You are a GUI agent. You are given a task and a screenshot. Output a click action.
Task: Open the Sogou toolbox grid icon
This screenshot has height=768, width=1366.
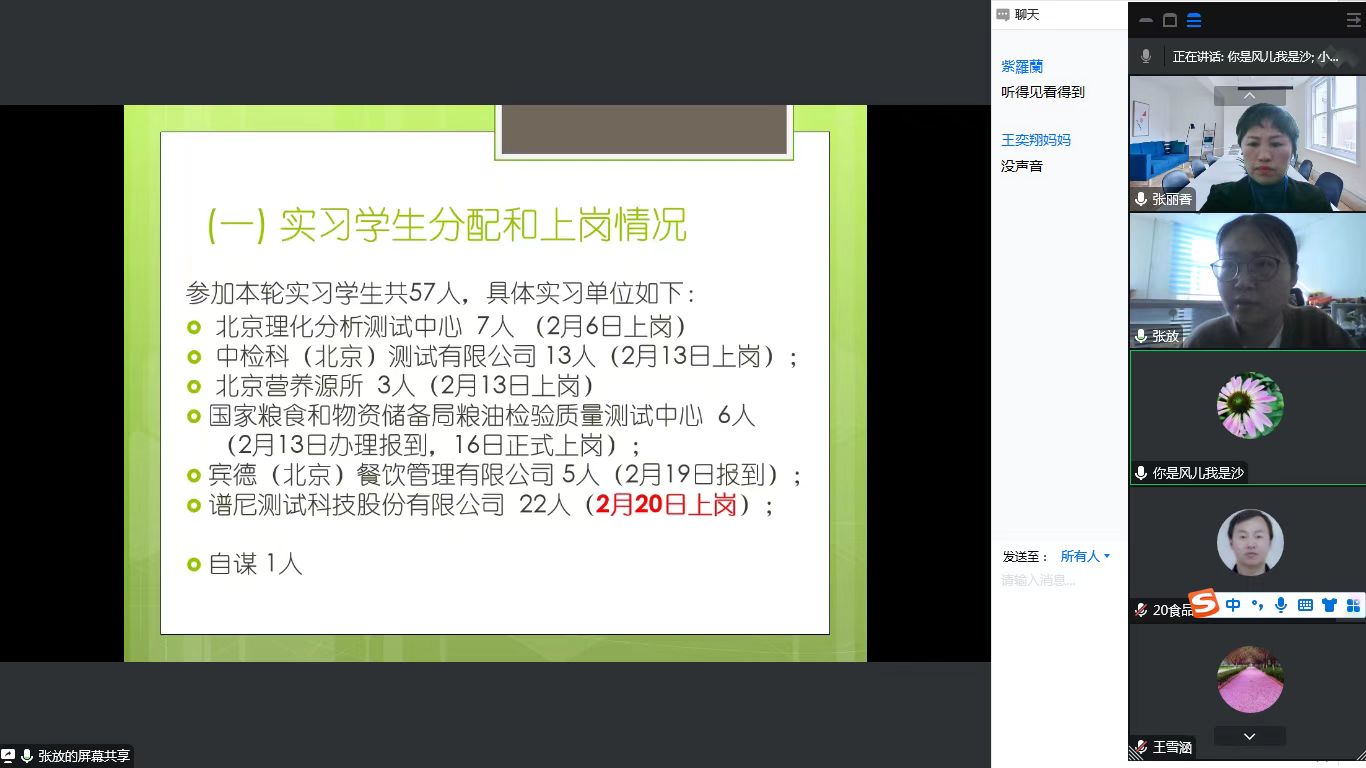[1353, 605]
